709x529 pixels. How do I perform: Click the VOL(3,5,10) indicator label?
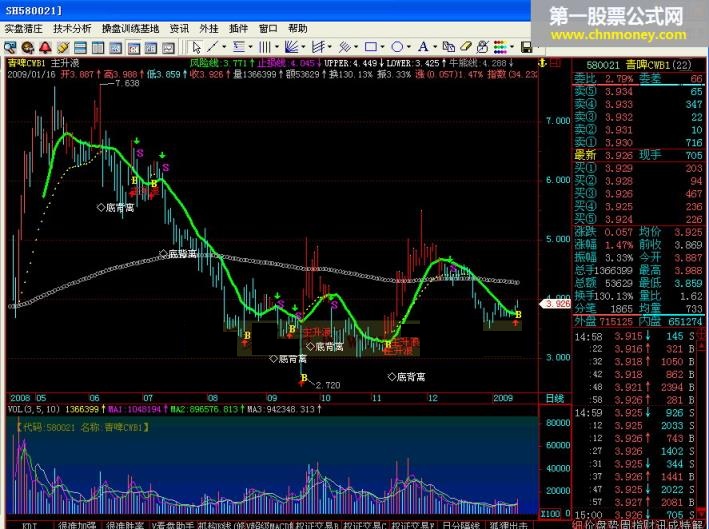[x=34, y=410]
